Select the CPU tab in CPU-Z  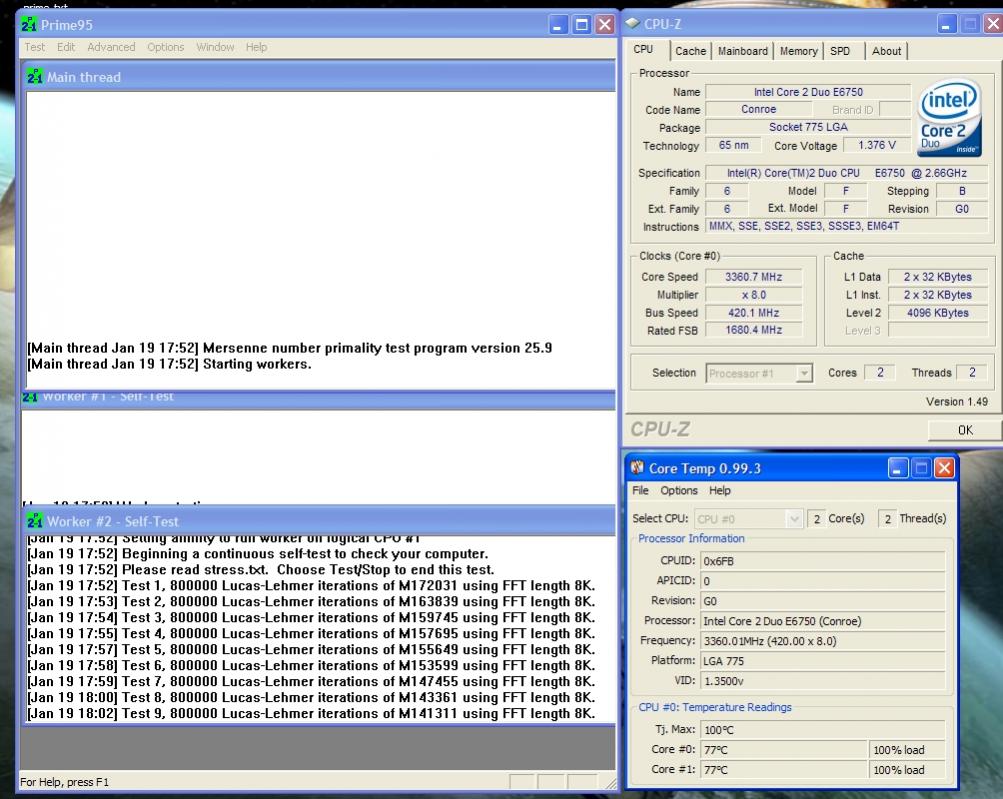click(x=644, y=49)
